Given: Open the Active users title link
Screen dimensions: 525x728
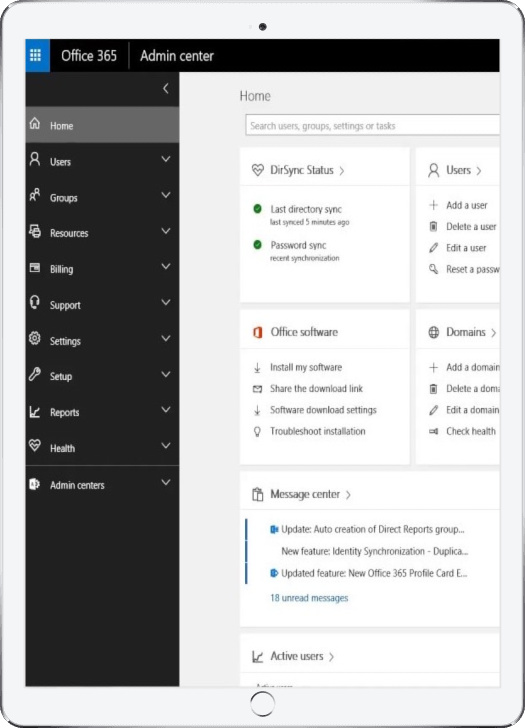Looking at the screenshot, I should [x=297, y=656].
